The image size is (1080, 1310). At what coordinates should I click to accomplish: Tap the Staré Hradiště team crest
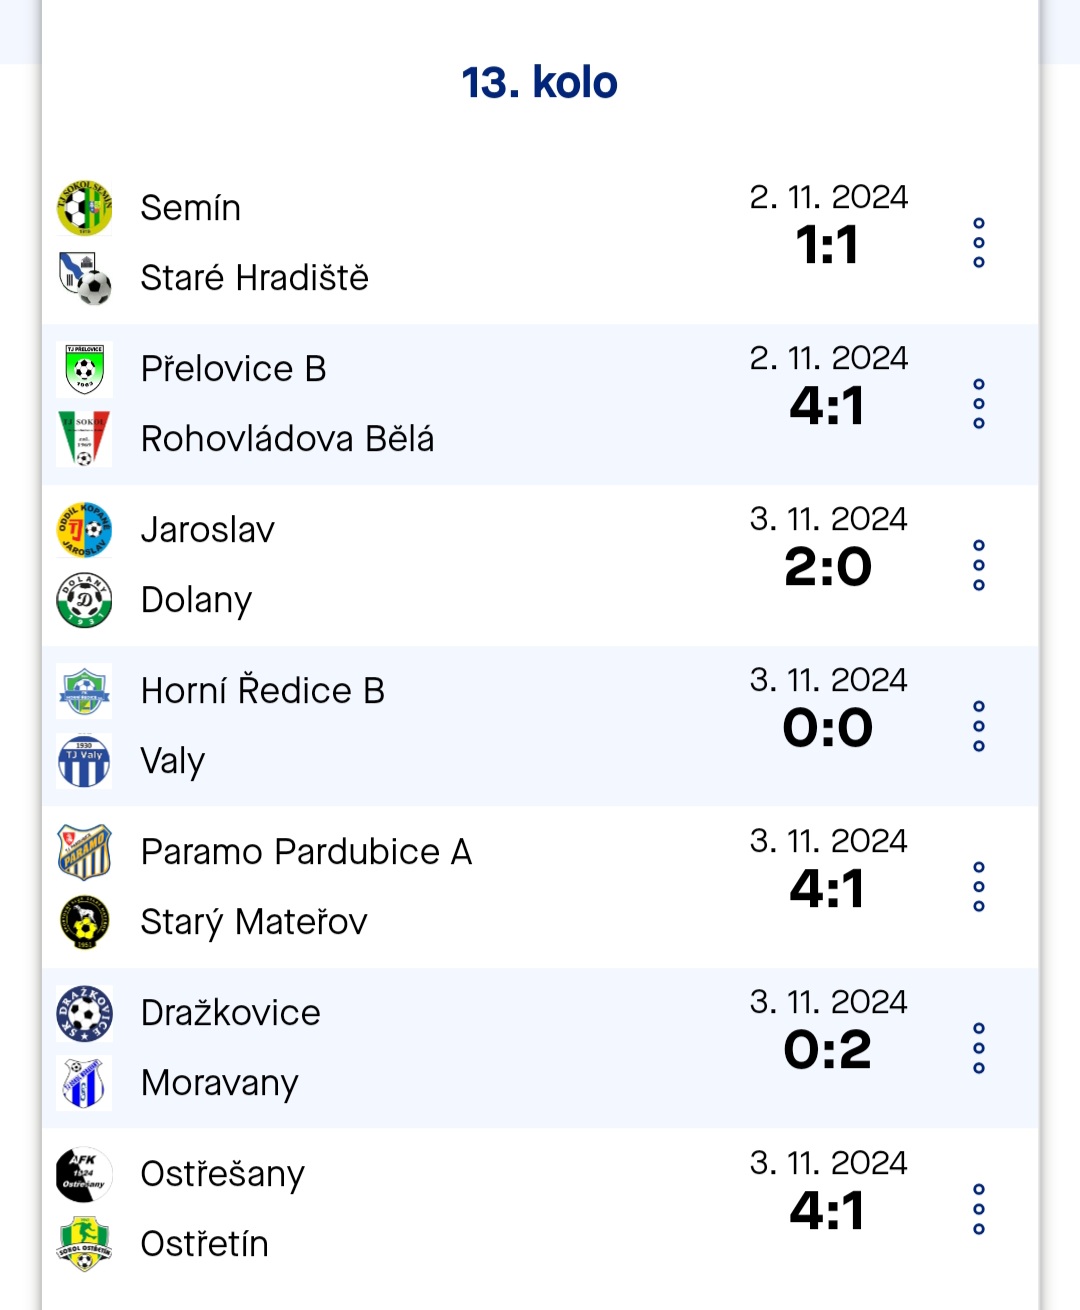coord(84,278)
